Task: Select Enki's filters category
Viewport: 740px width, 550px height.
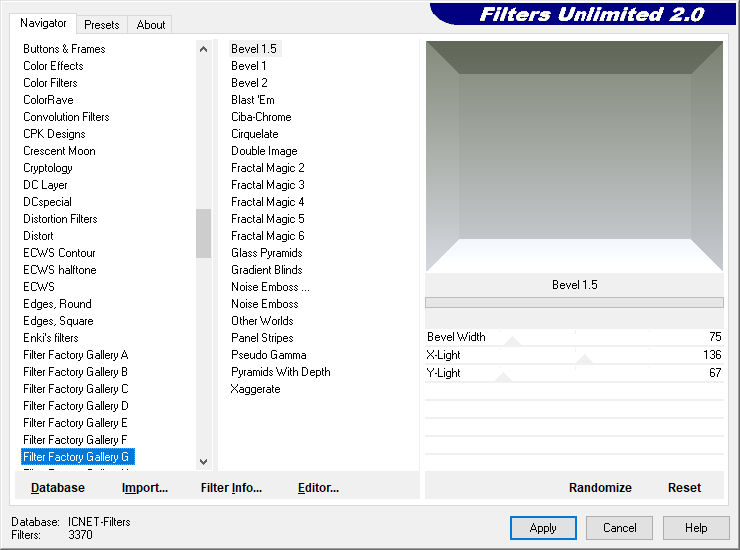Action: coord(51,338)
